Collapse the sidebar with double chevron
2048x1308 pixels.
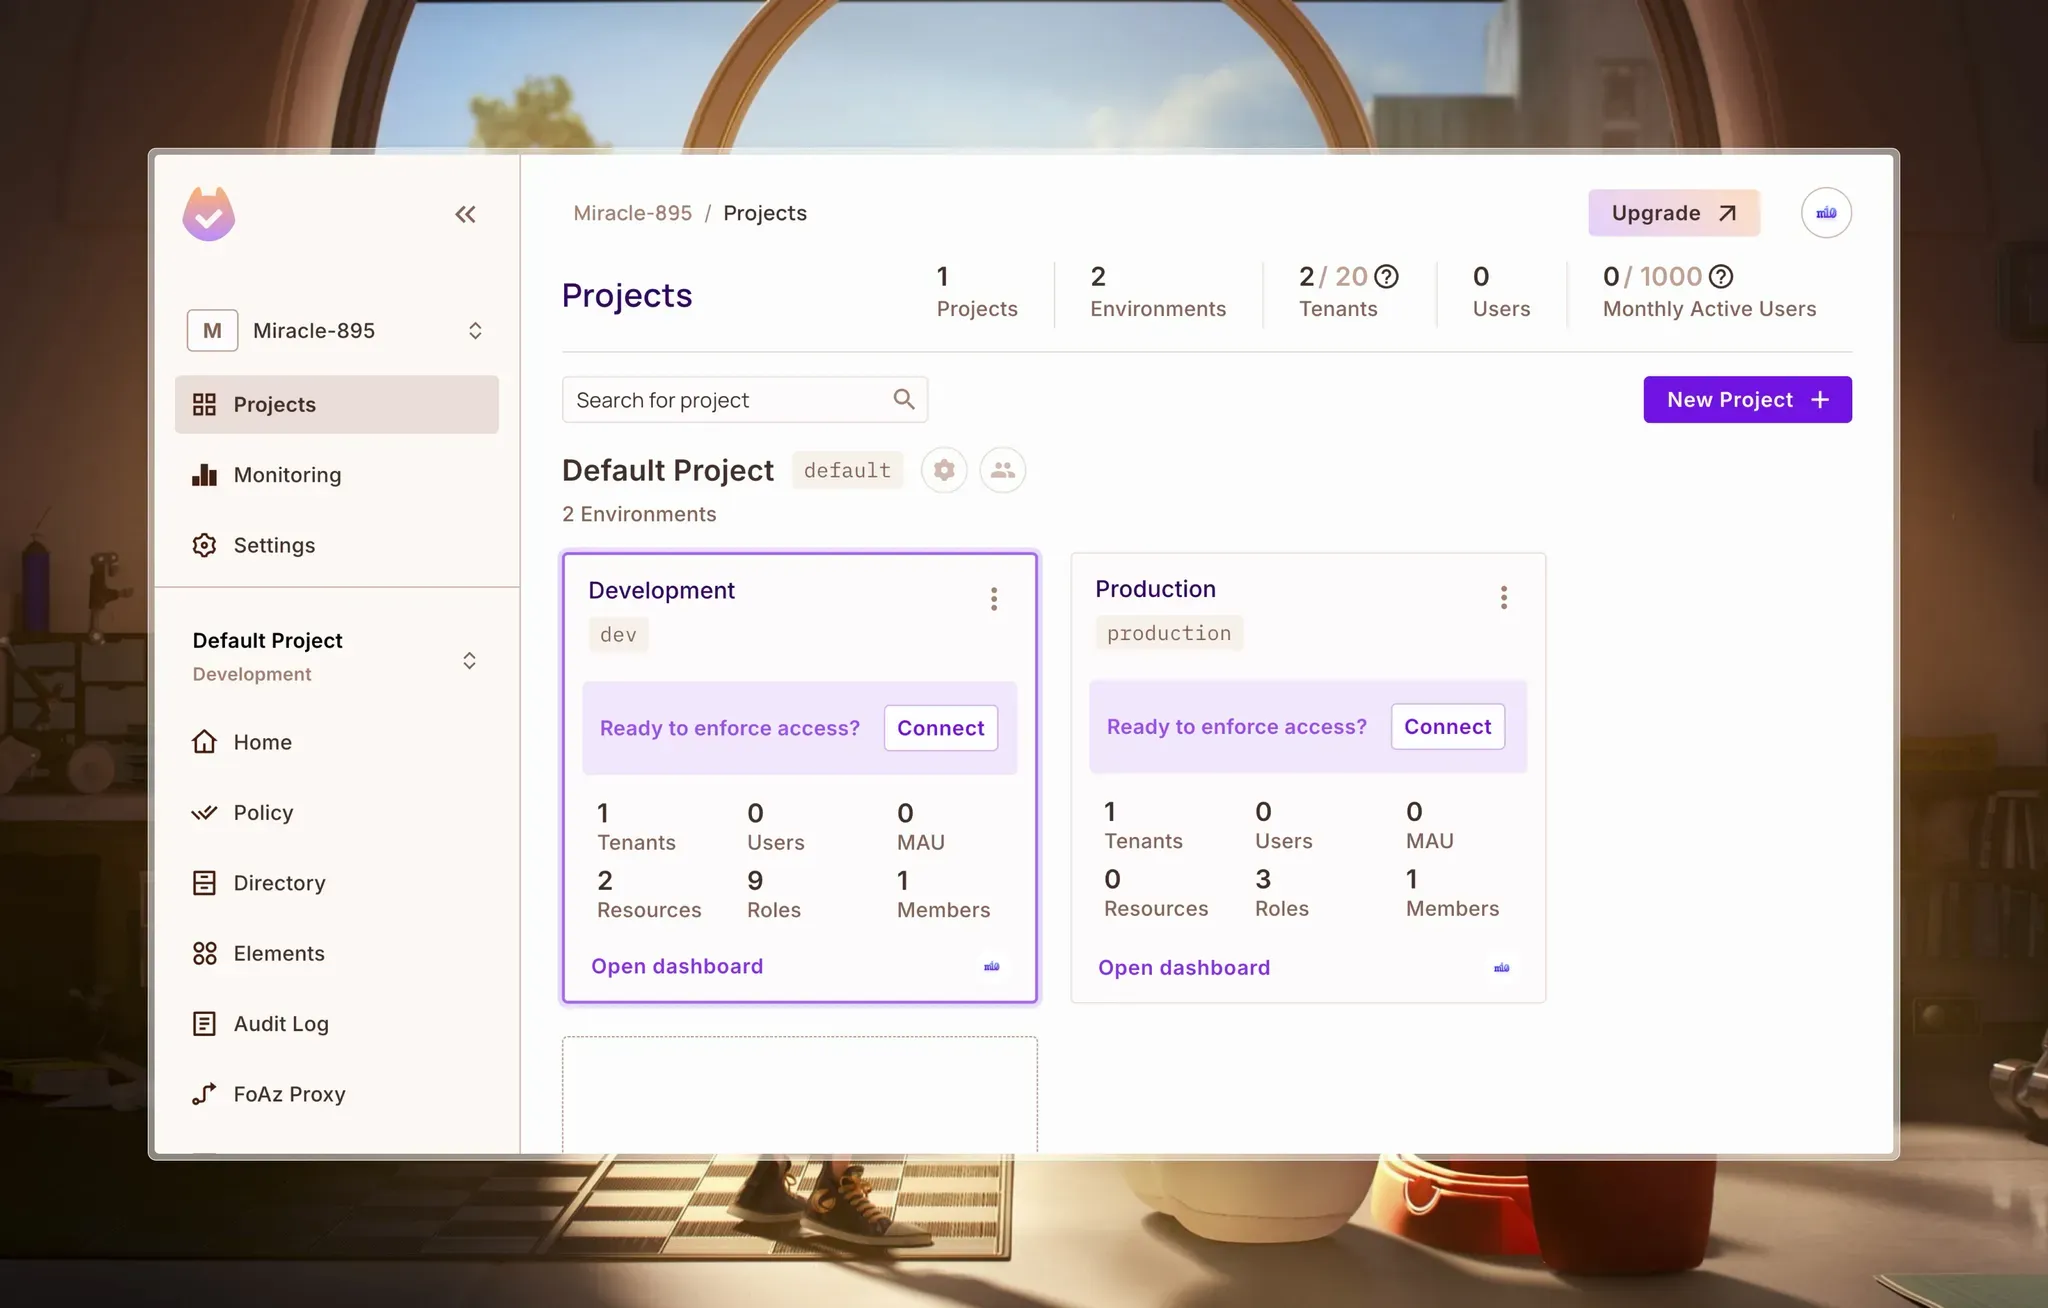pos(465,214)
